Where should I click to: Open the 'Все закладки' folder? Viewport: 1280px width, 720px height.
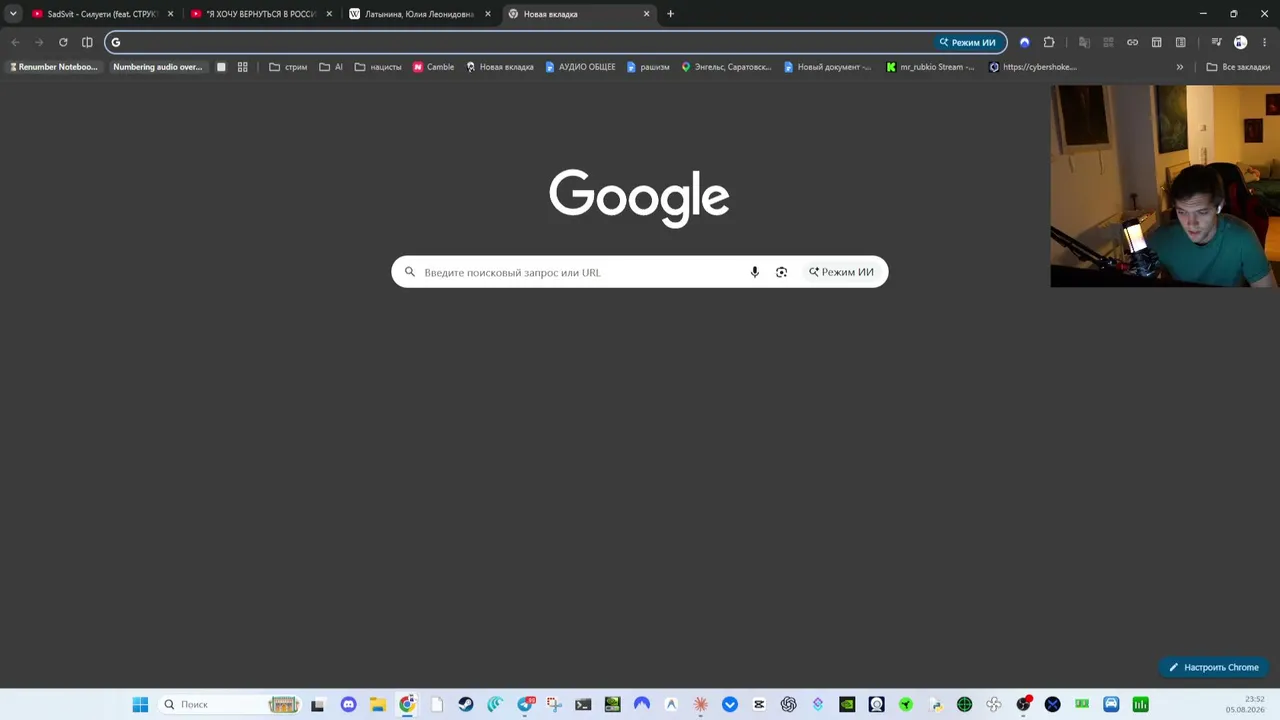coord(1238,67)
